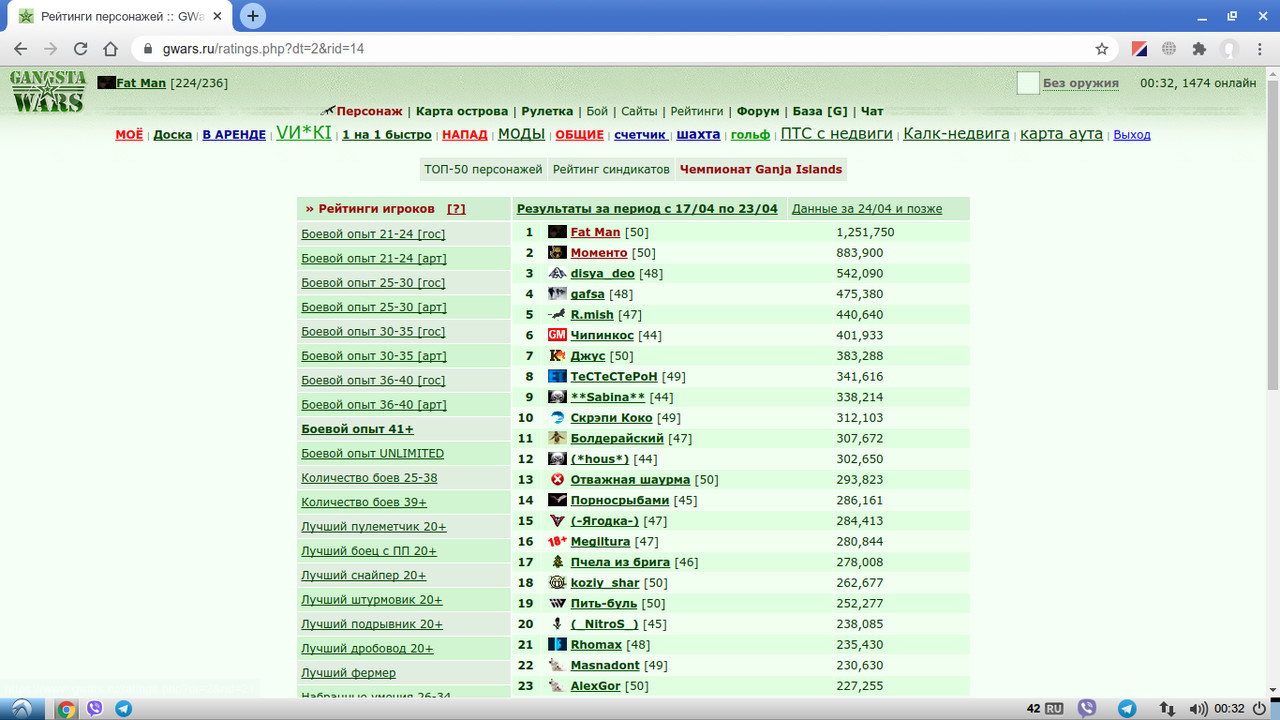
Task: Click the icon next to Пчела из брига
Action: click(557, 562)
